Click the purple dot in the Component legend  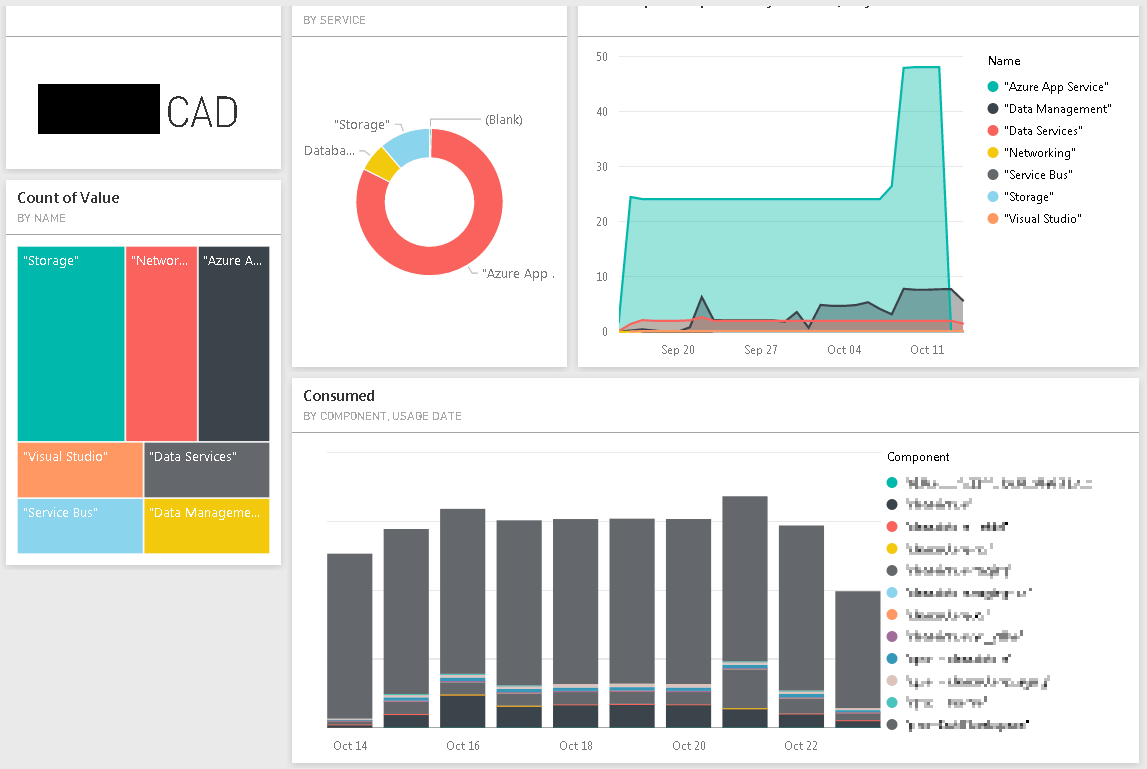click(893, 636)
